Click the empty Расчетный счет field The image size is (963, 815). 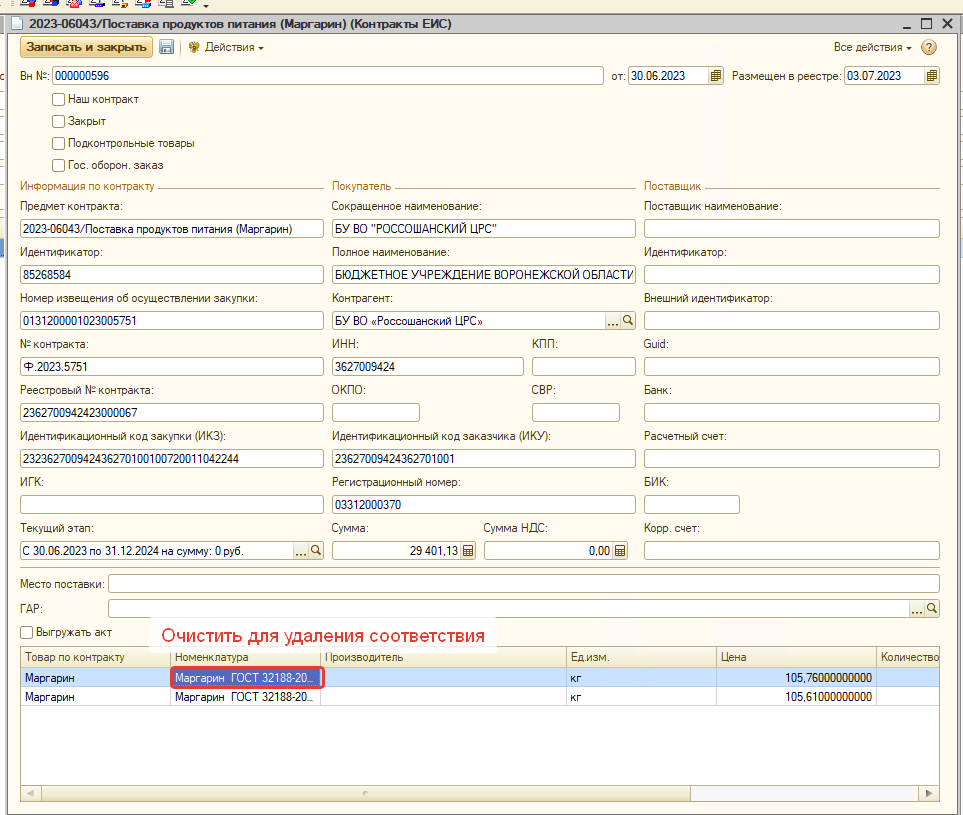coord(792,459)
